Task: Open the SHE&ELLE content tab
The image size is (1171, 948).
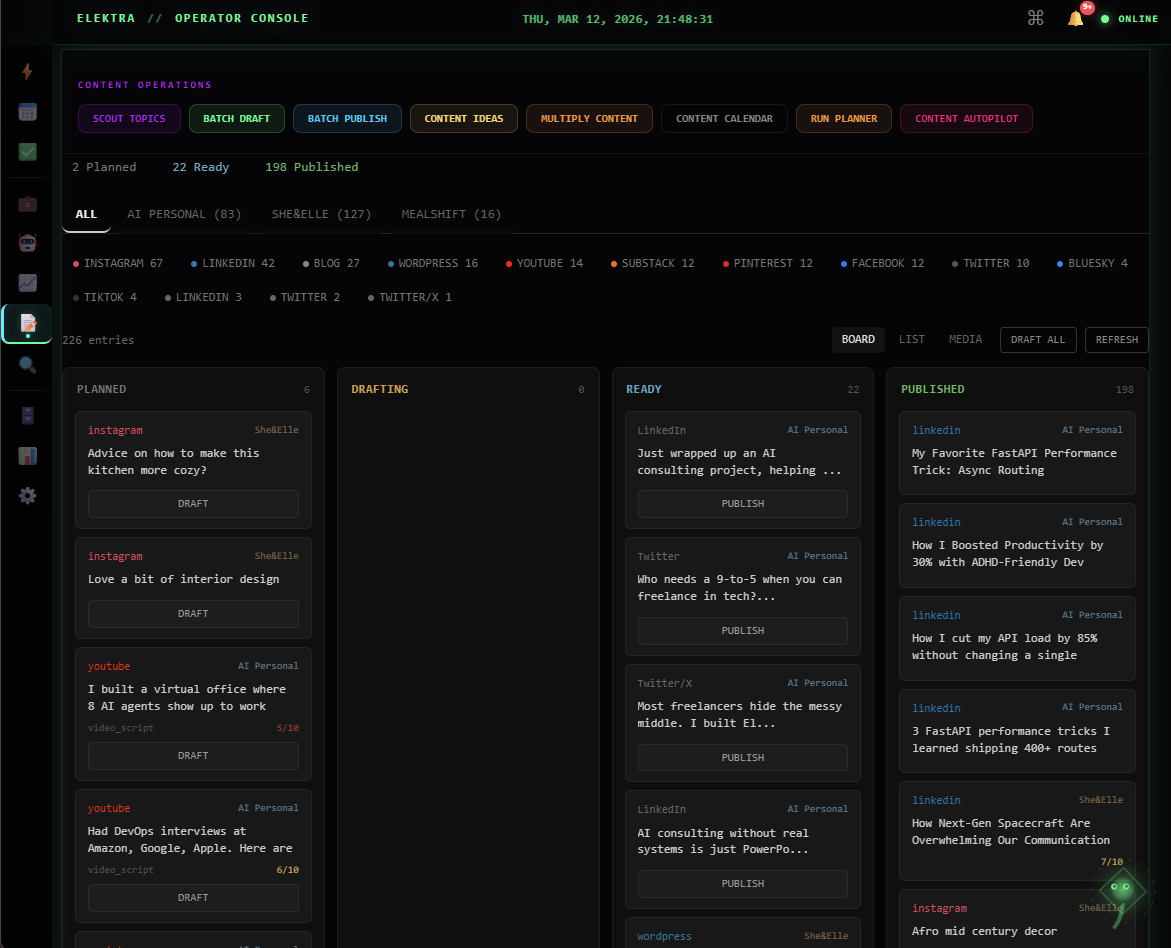Action: coord(321,213)
